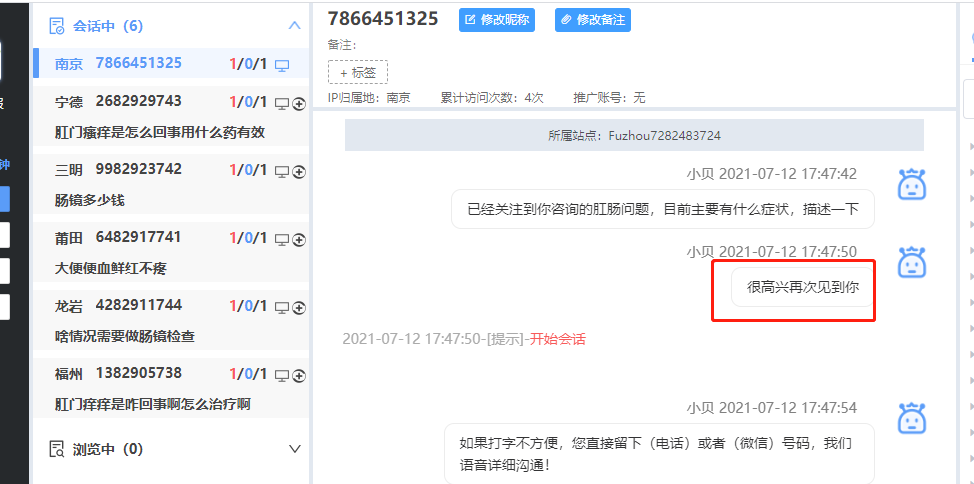This screenshot has width=974, height=484.
Task: Click the plus circle icon on 龙岩 conversation
Action: pyautogui.click(x=299, y=308)
